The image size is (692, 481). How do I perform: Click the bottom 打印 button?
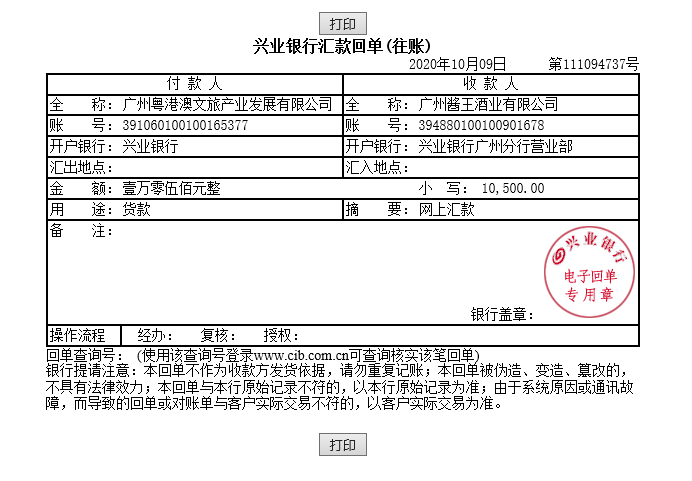[x=343, y=445]
